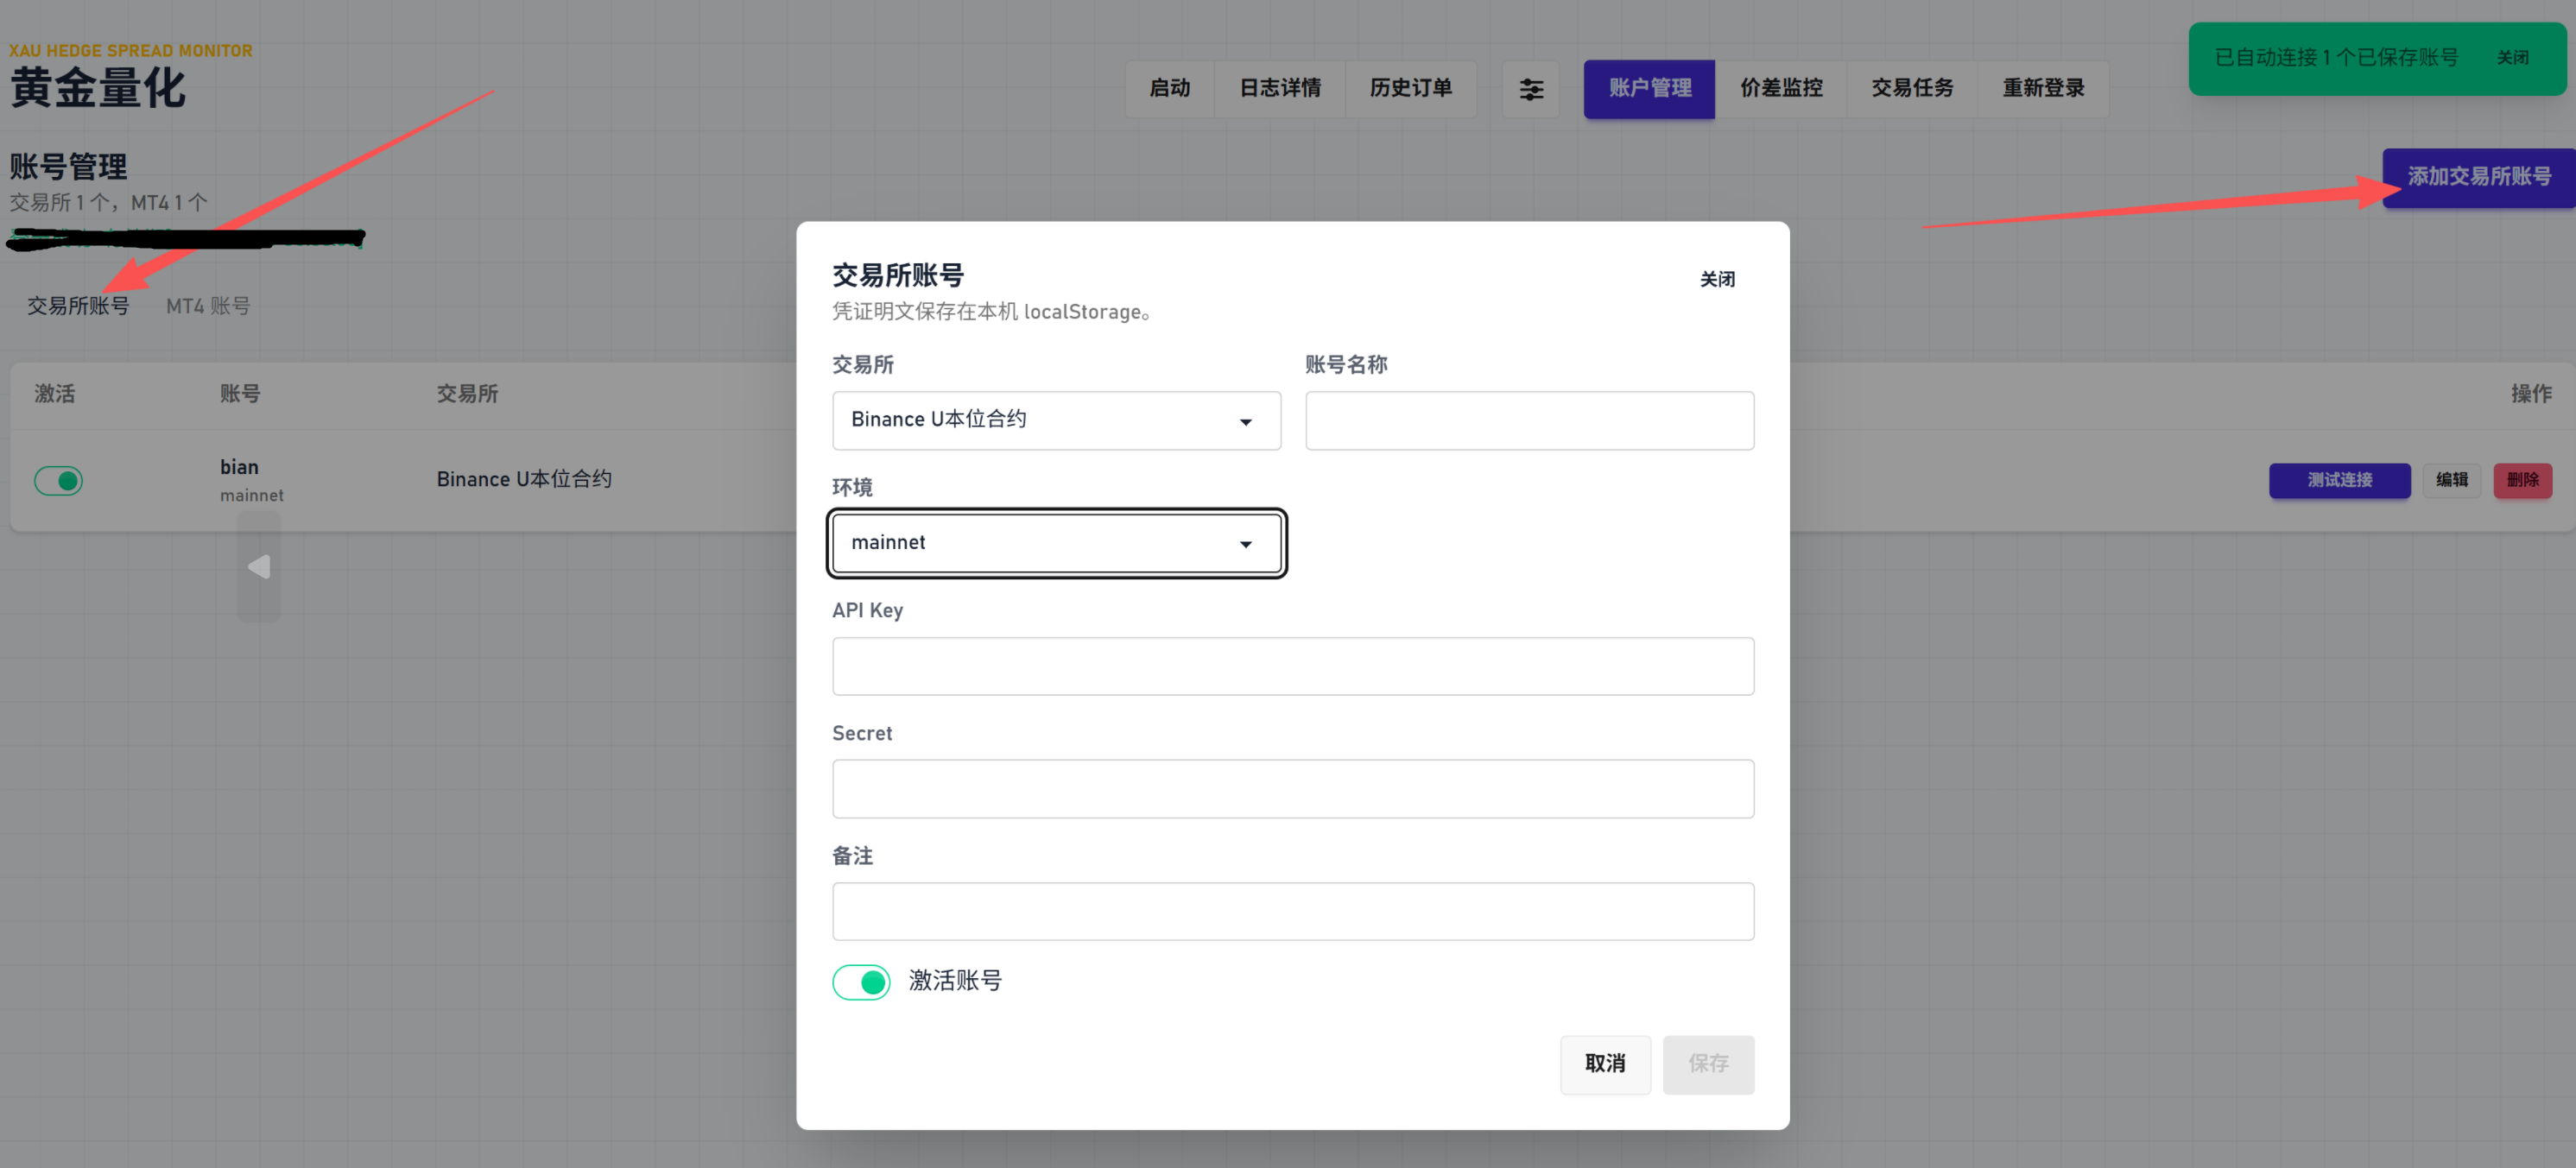Click 测试连接 for bian account
This screenshot has width=2576, height=1168.
(x=2339, y=481)
